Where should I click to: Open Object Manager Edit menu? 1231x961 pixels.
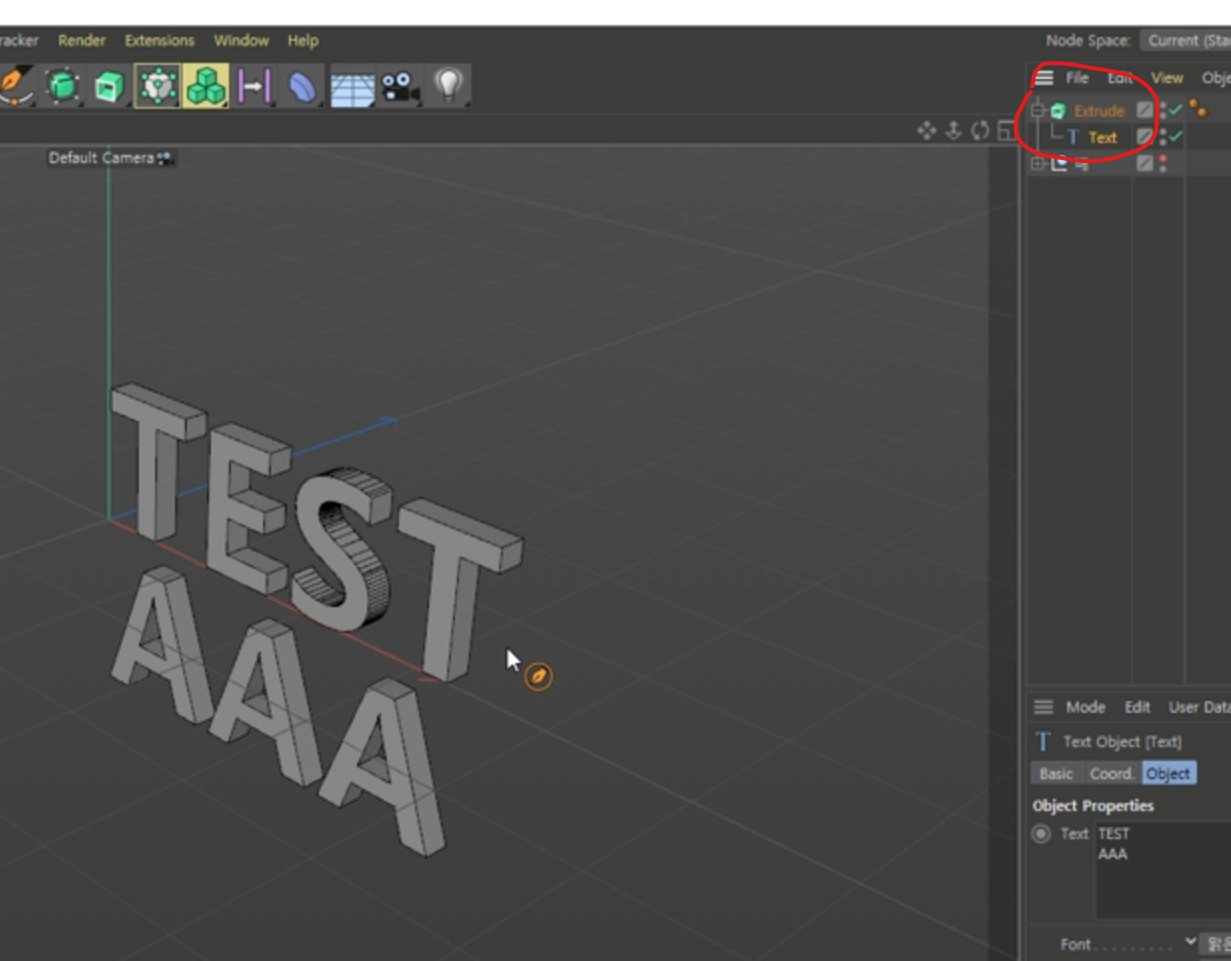pyautogui.click(x=1120, y=77)
